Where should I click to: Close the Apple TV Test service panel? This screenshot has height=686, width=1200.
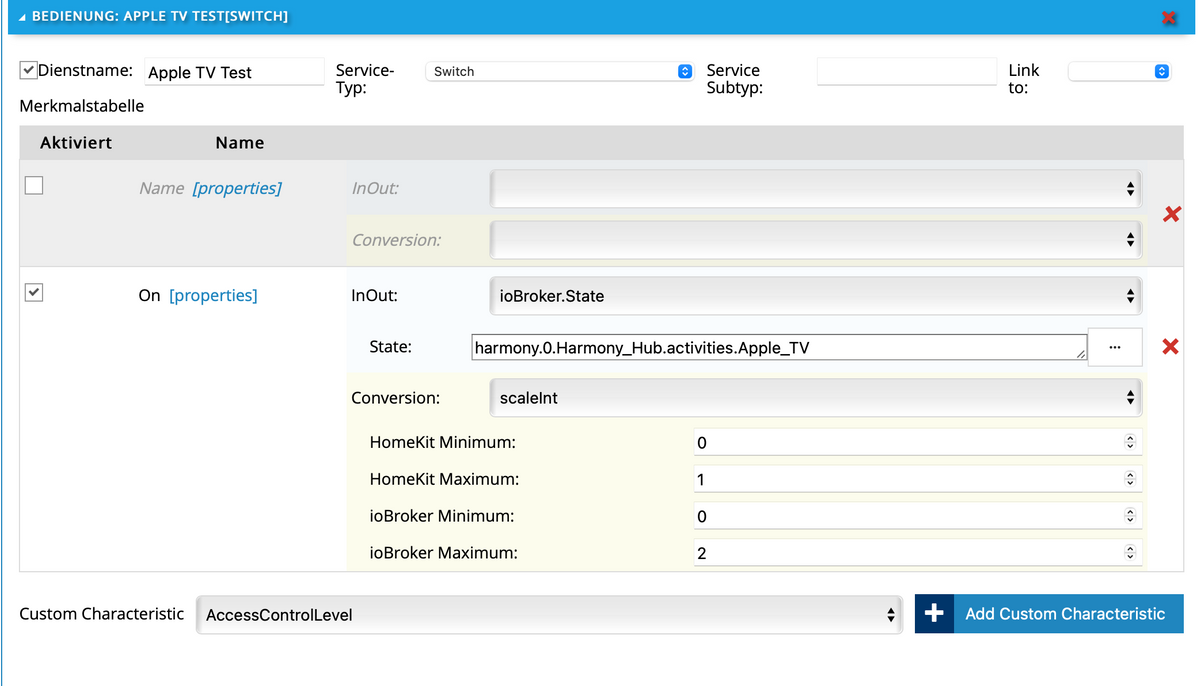tap(1168, 18)
